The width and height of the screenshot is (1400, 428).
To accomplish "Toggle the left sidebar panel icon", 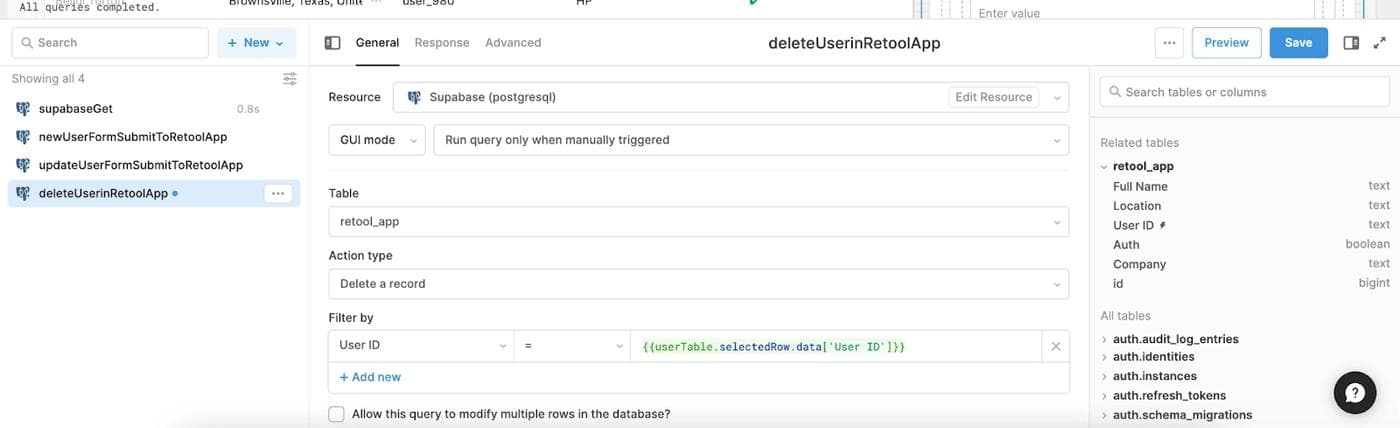I will click(x=333, y=43).
